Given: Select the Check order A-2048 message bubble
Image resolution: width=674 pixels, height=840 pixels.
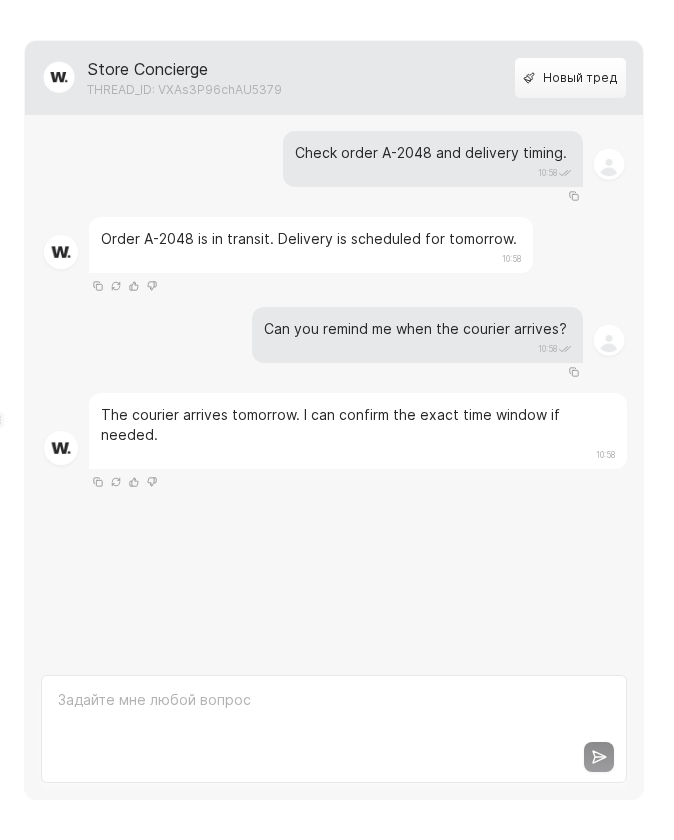Looking at the screenshot, I should [x=431, y=153].
